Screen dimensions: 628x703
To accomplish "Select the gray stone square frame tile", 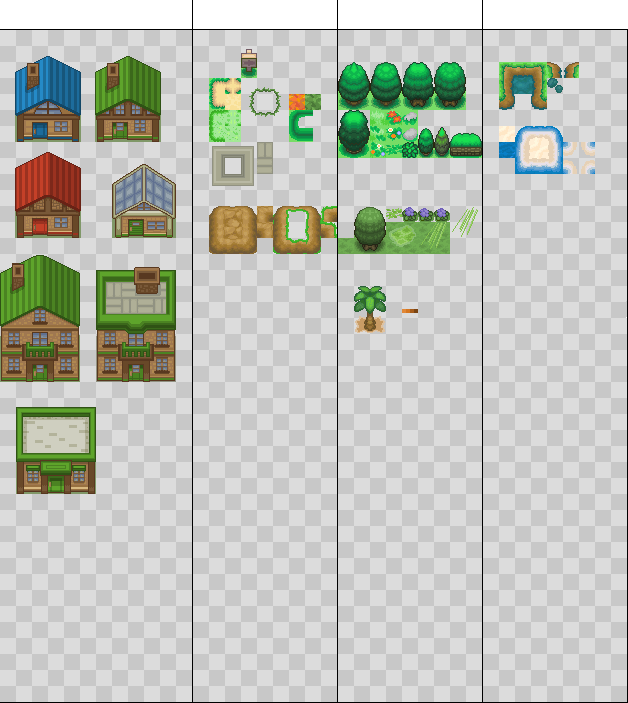I will tap(233, 166).
